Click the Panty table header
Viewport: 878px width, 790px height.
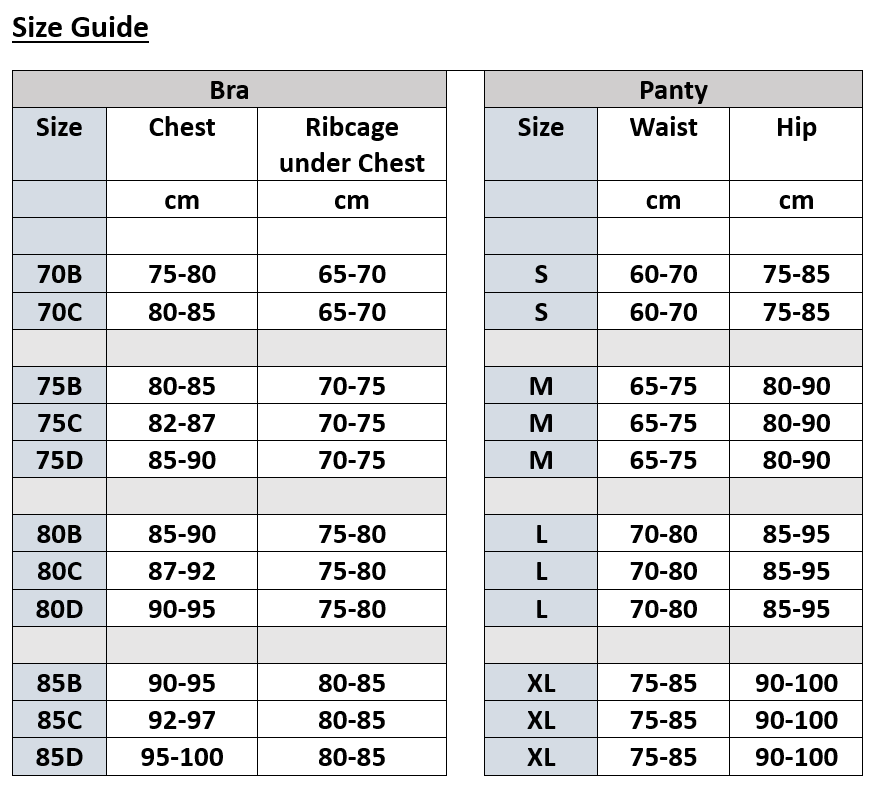[x=673, y=90]
